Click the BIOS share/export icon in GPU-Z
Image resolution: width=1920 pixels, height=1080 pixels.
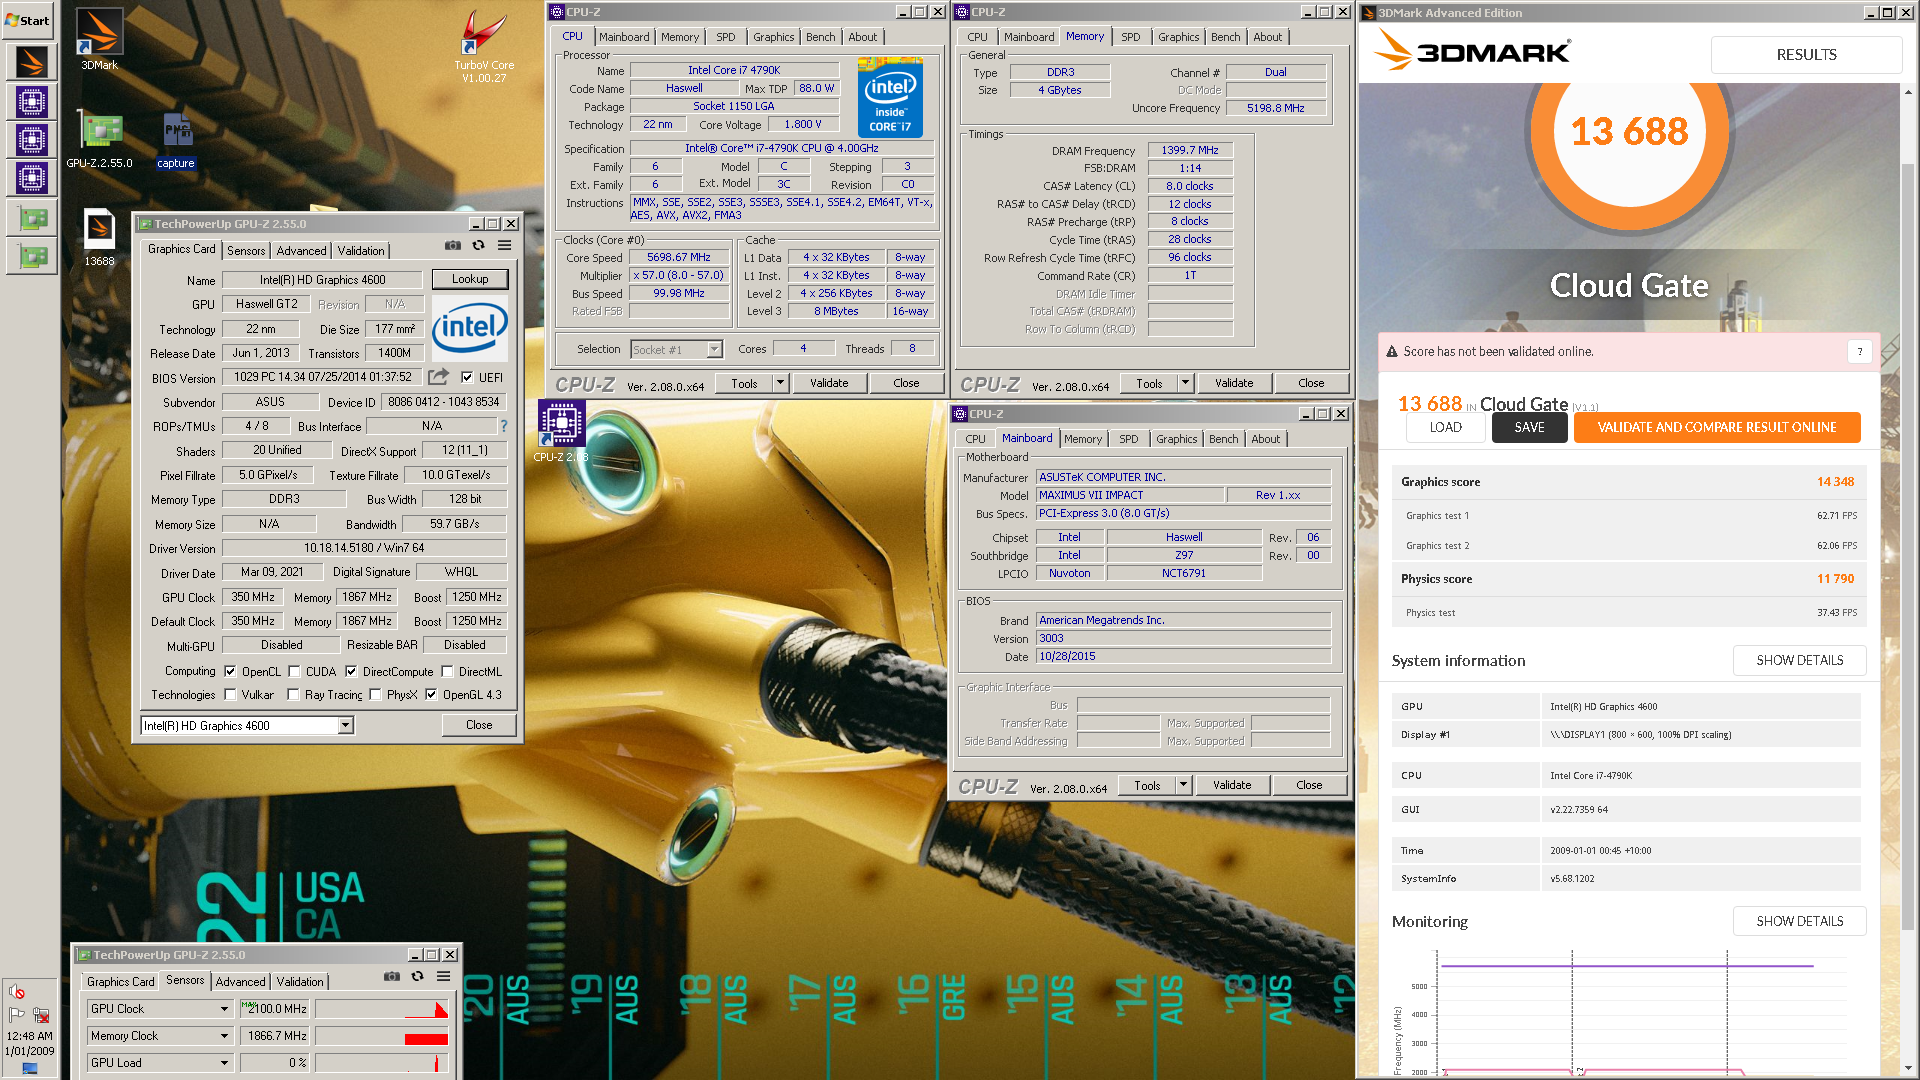click(x=438, y=377)
